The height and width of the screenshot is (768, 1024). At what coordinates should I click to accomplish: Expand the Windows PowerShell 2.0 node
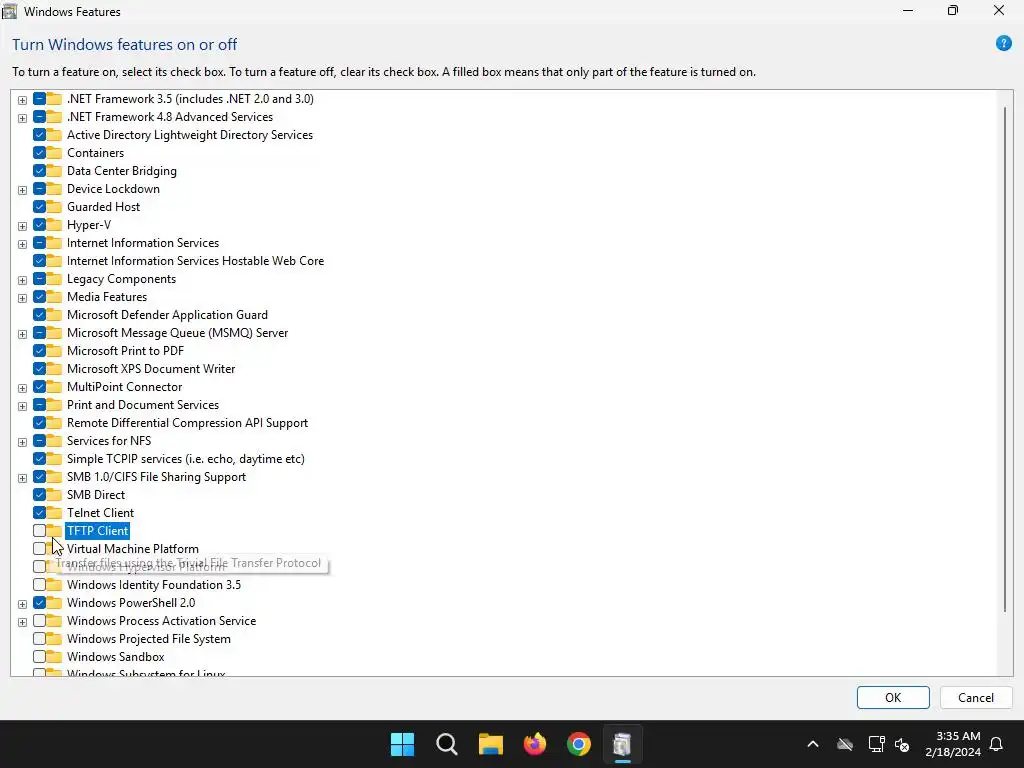tap(22, 604)
